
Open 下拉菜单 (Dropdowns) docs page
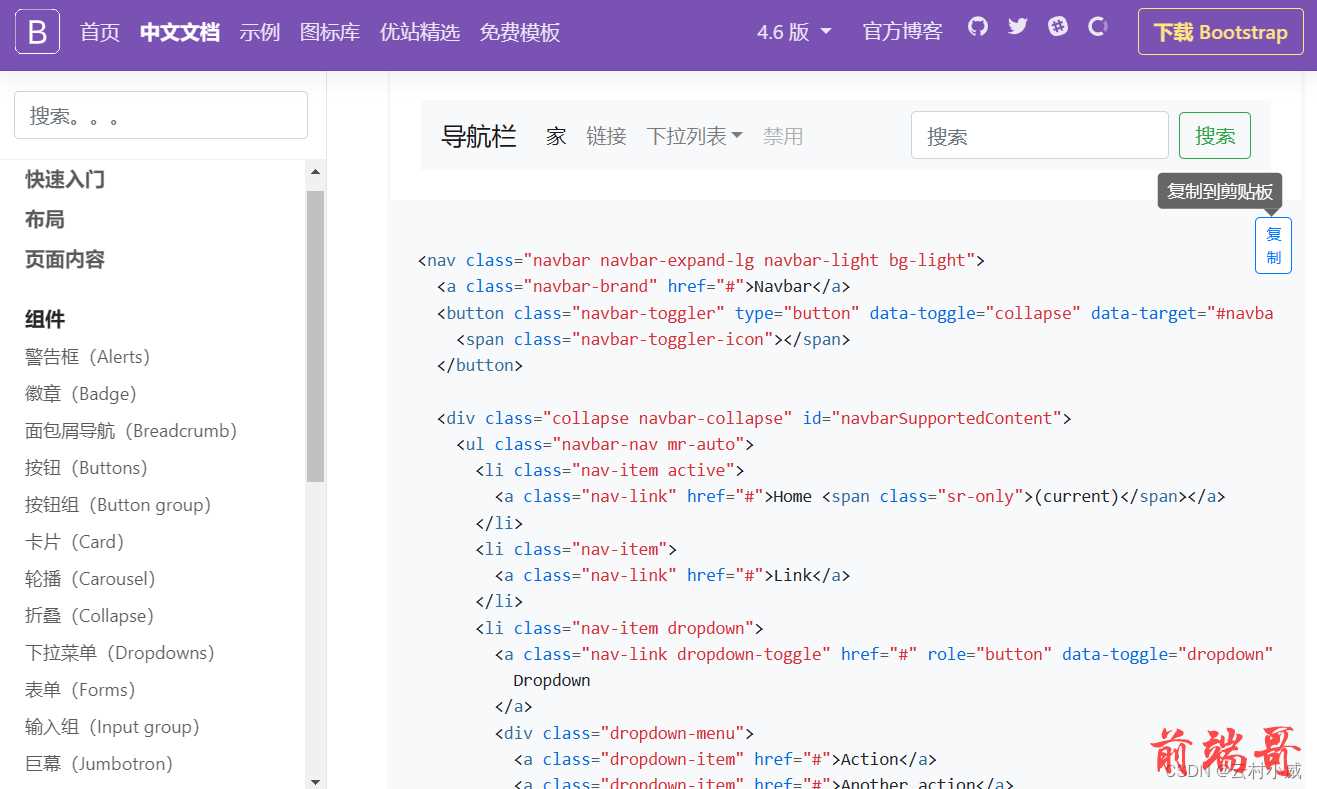[120, 653]
